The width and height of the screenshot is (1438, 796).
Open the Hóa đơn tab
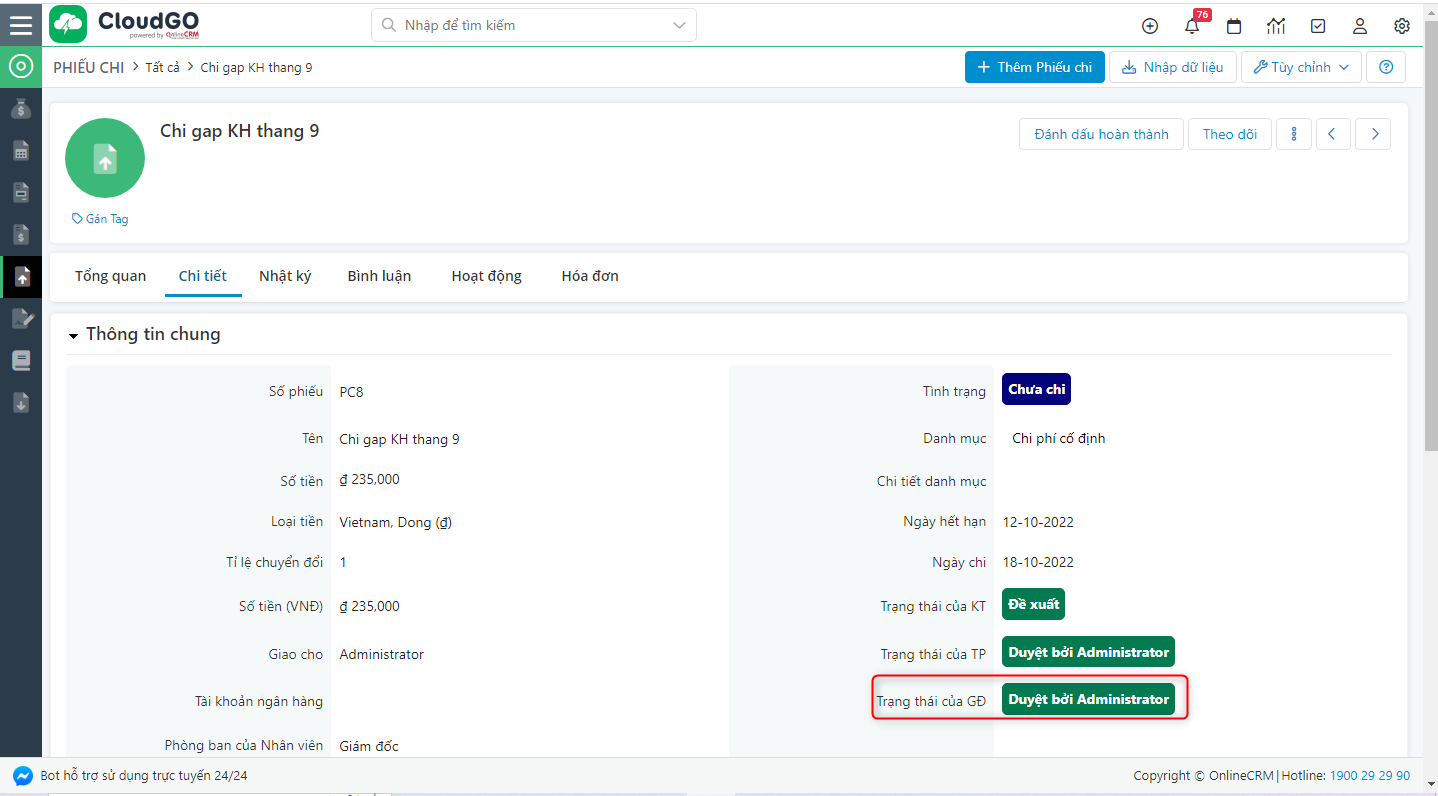tap(589, 276)
